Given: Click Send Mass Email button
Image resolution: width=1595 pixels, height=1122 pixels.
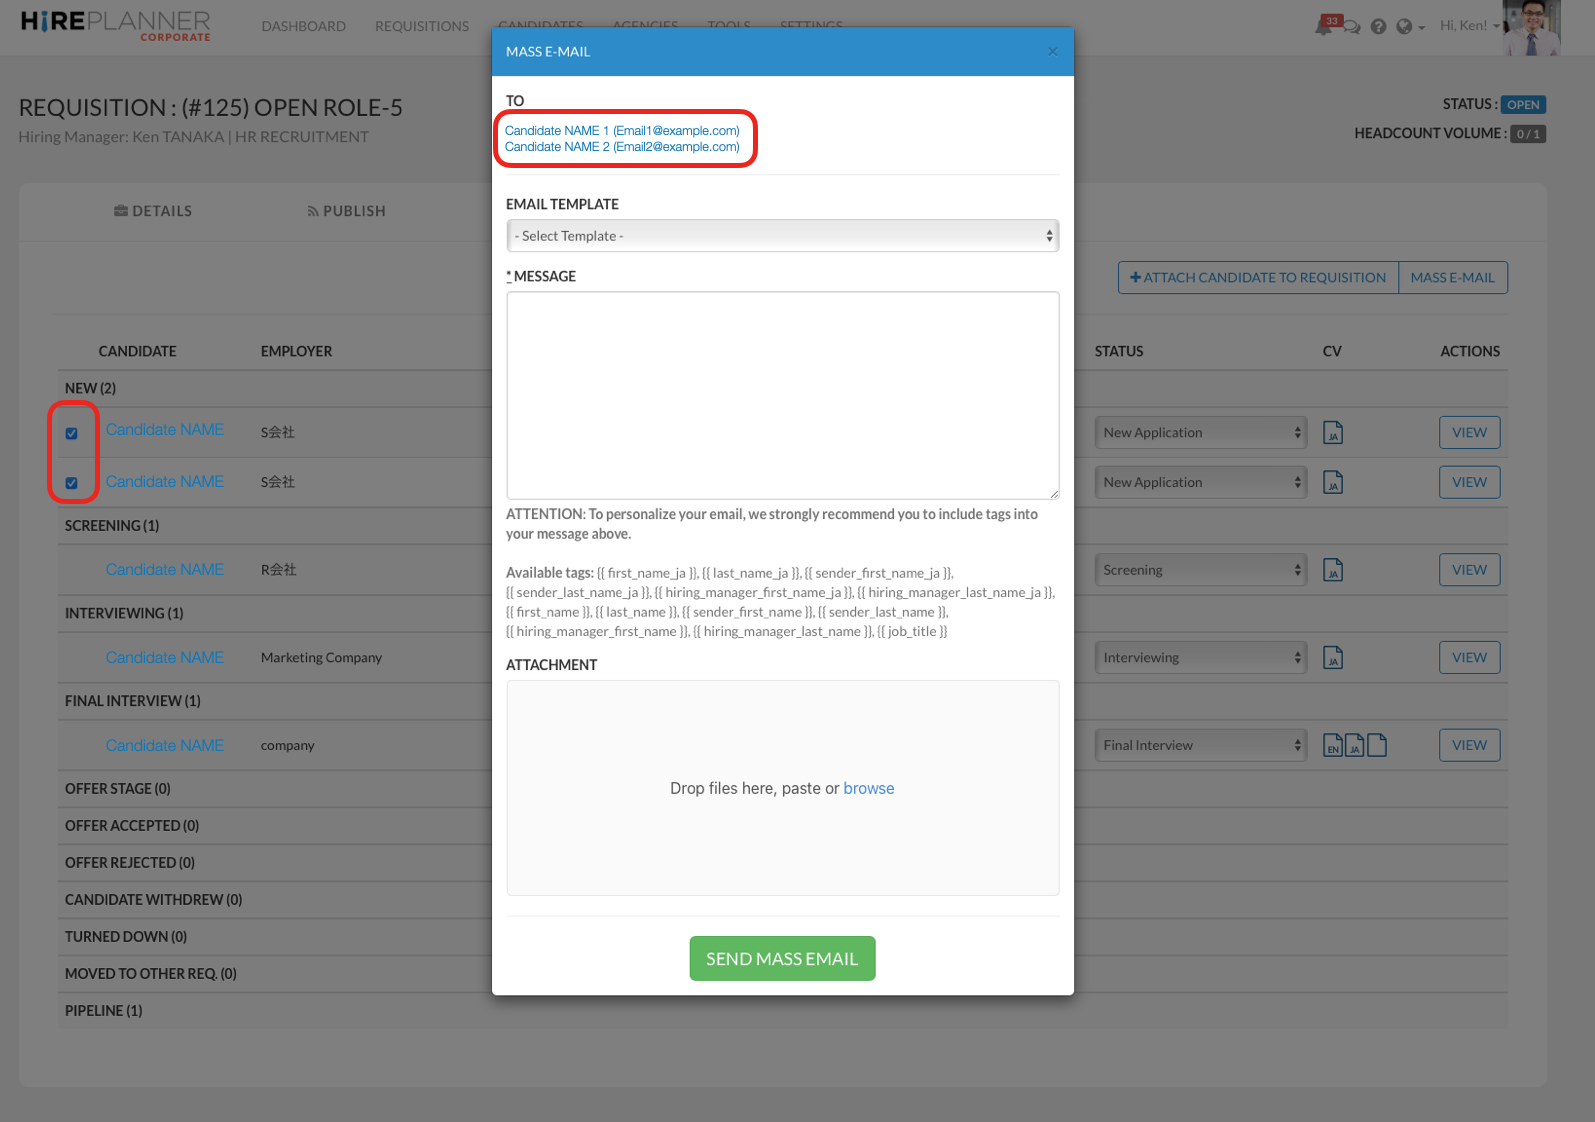Looking at the screenshot, I should point(782,958).
